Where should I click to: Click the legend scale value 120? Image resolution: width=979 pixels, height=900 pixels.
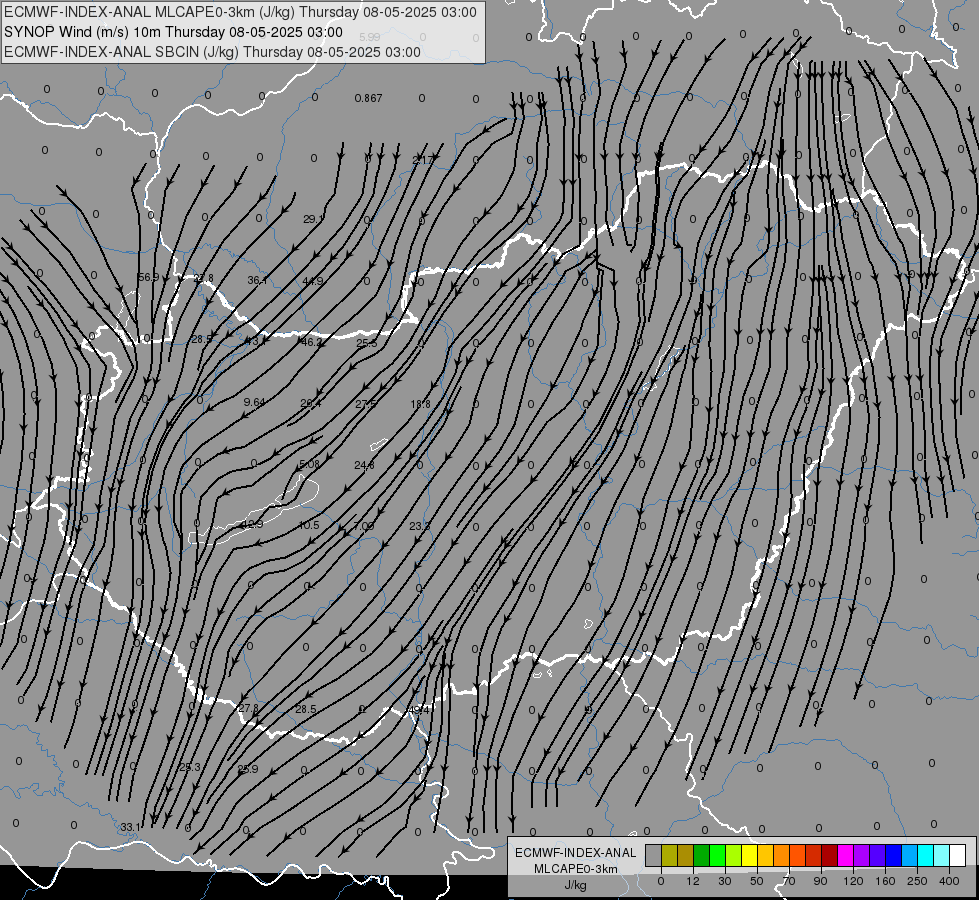(853, 881)
